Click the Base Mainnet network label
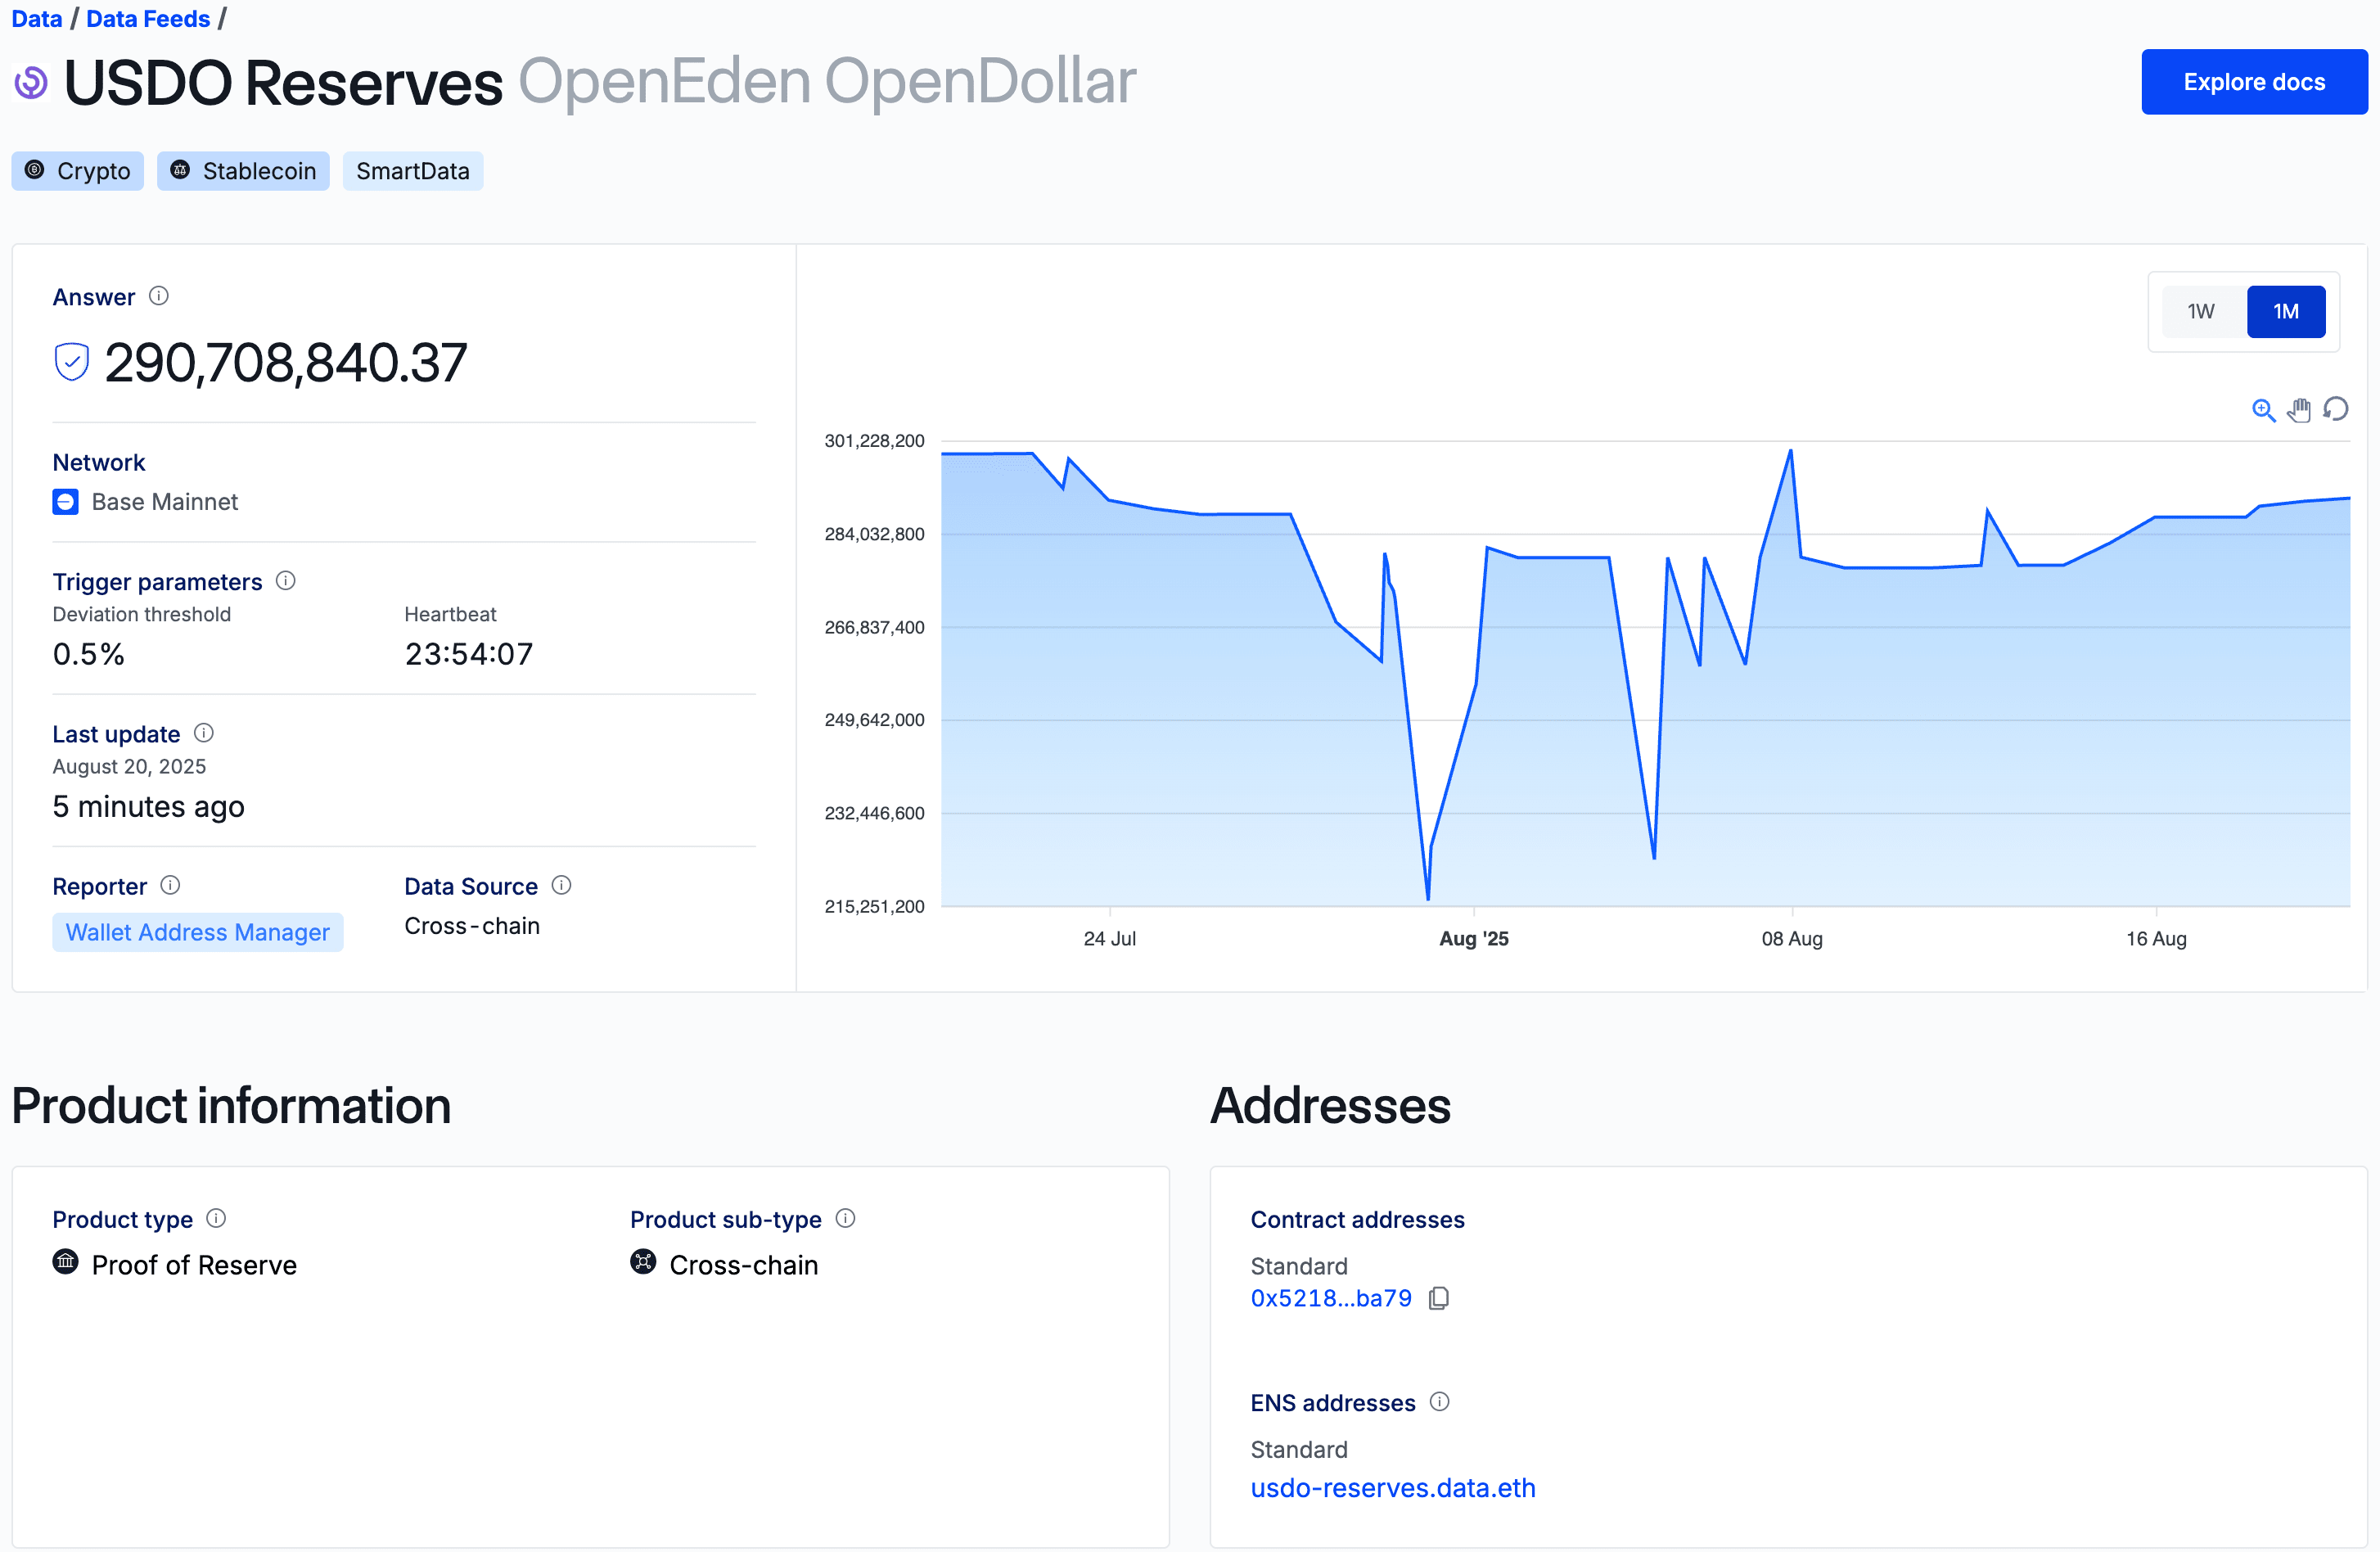 pos(165,502)
